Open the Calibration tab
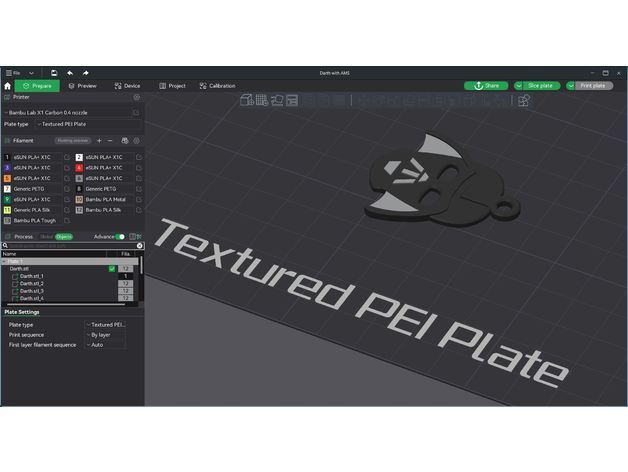The width and height of the screenshot is (628, 472). coord(216,86)
